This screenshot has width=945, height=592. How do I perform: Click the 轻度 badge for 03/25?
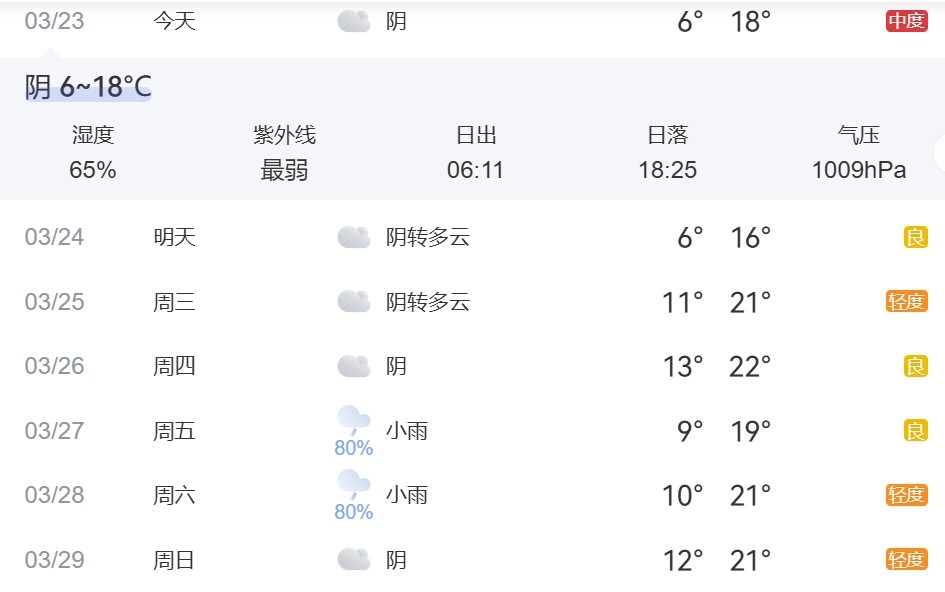click(906, 302)
